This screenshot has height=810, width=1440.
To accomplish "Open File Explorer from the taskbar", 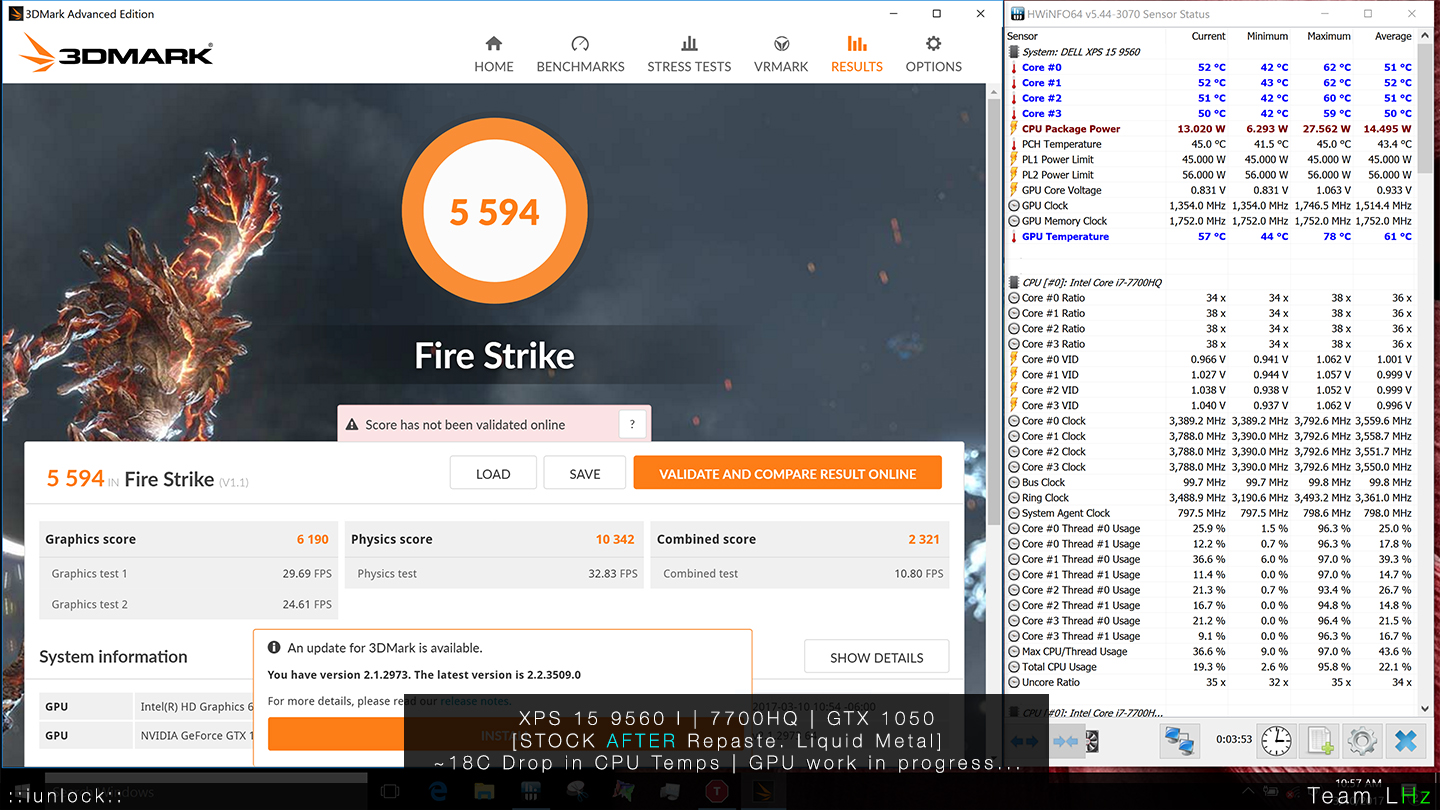I will coord(484,791).
